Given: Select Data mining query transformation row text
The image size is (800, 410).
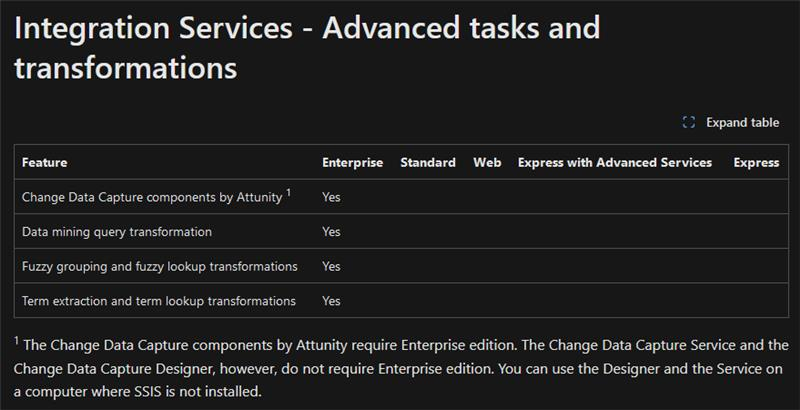Looking at the screenshot, I should (x=117, y=232).
